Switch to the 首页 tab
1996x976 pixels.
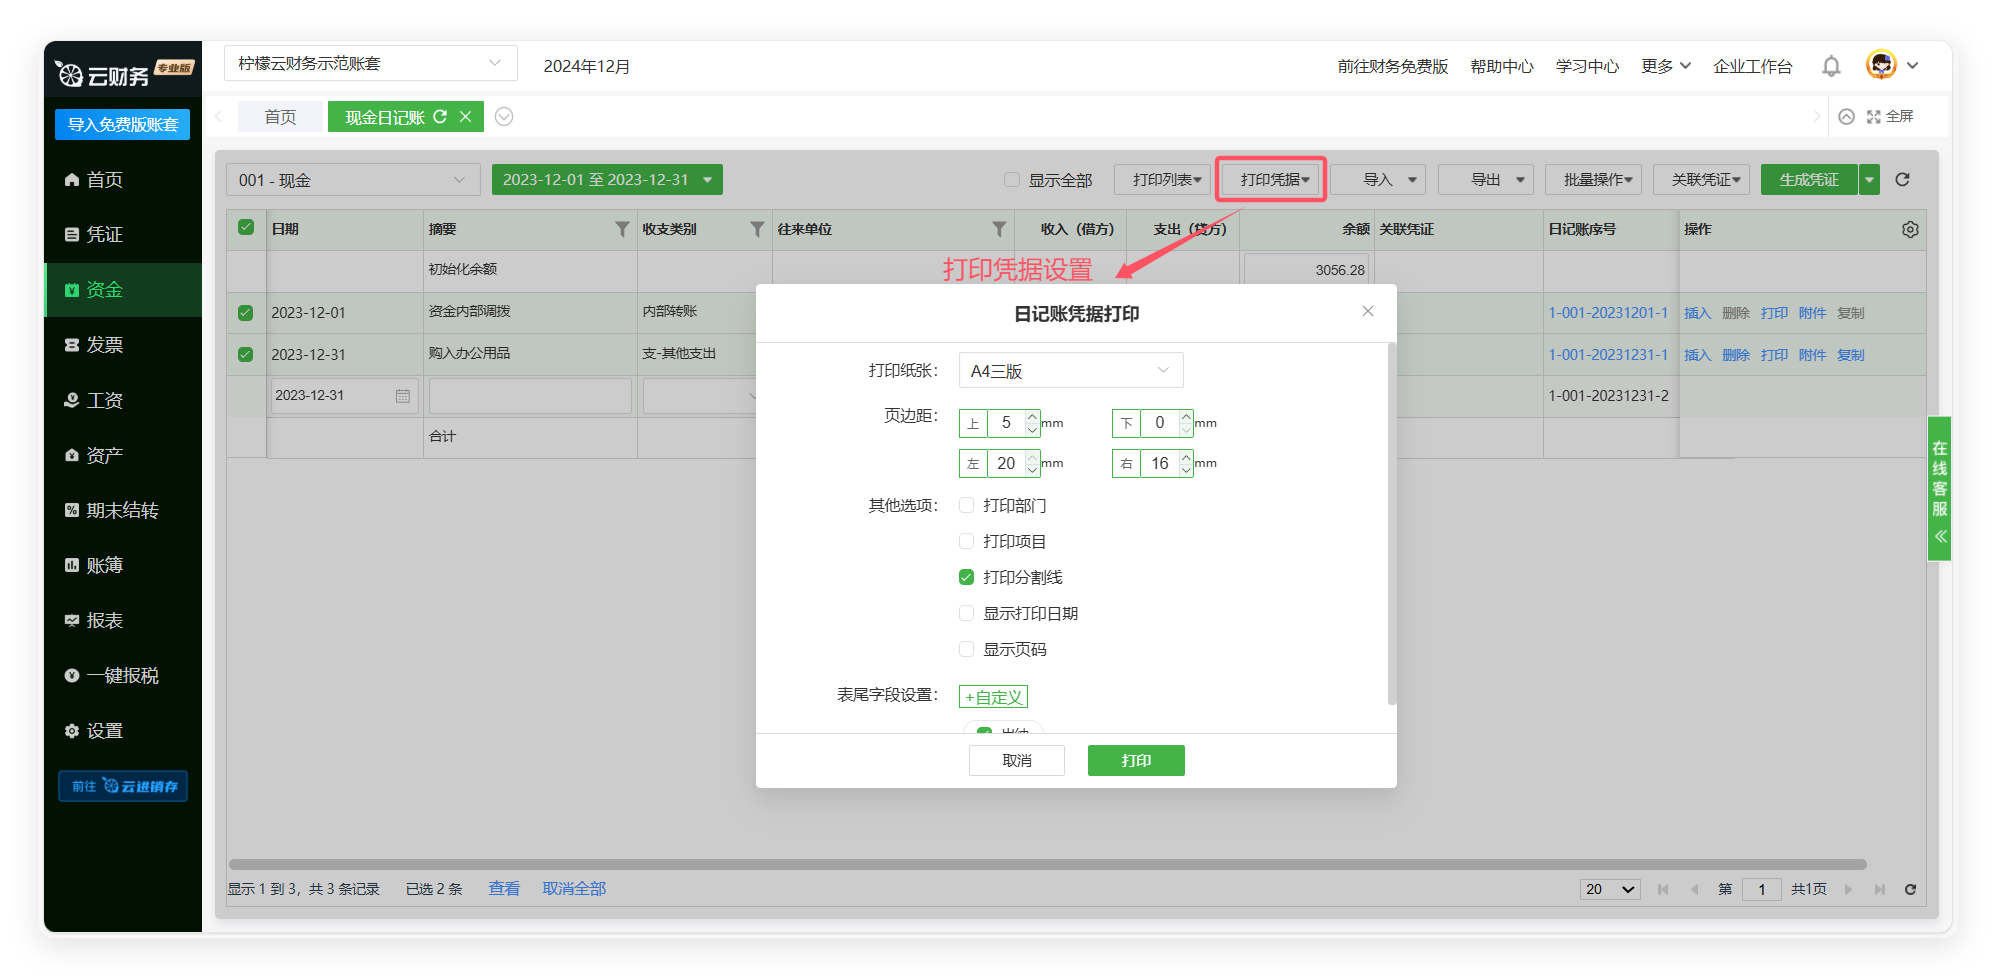pos(280,117)
